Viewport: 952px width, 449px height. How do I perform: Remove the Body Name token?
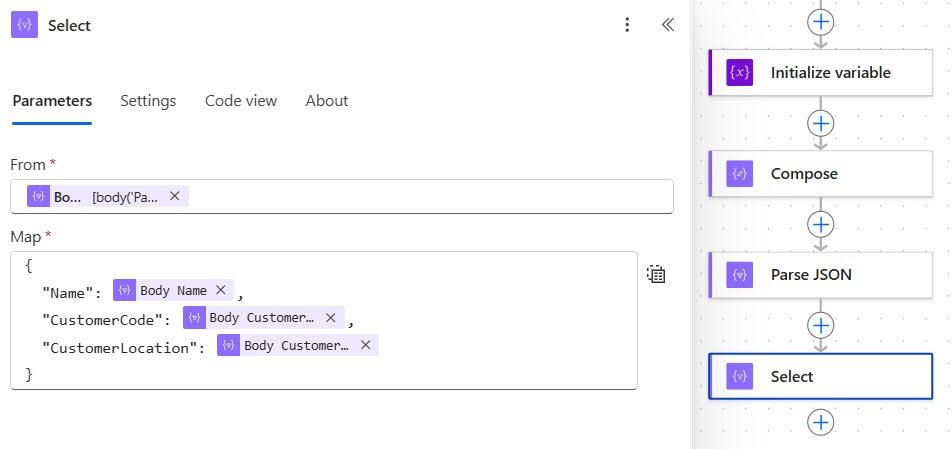(220, 291)
